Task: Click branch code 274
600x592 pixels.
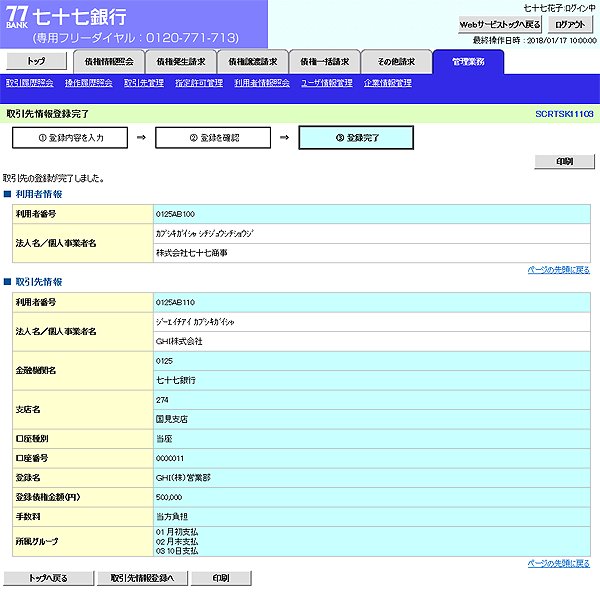Action: point(162,400)
